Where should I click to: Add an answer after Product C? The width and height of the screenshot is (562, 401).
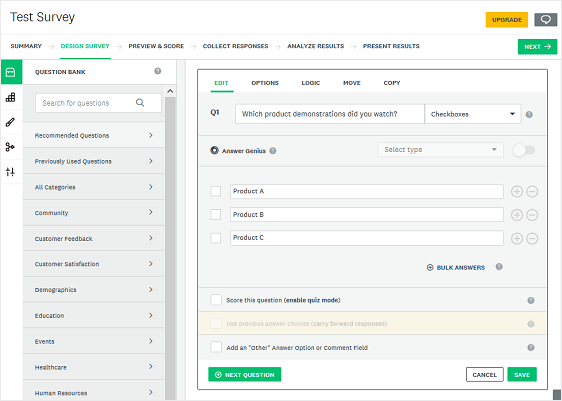click(516, 238)
